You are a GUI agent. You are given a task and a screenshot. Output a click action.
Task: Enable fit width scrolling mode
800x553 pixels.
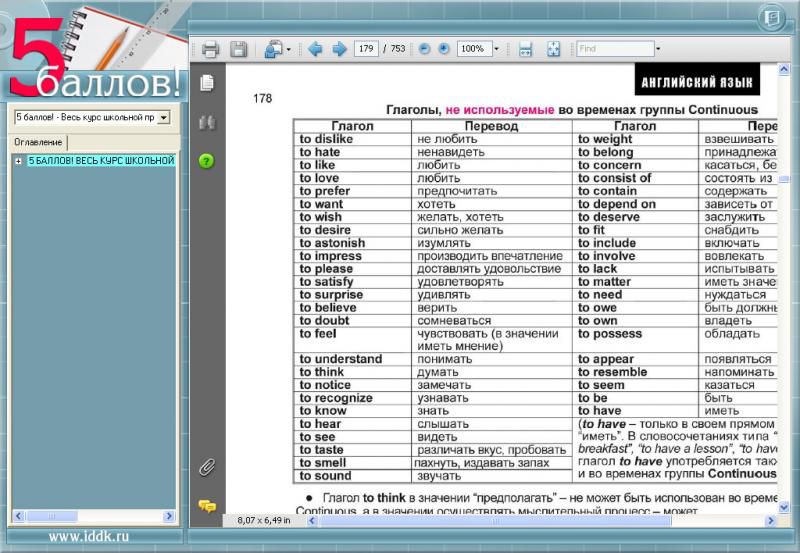click(x=525, y=49)
